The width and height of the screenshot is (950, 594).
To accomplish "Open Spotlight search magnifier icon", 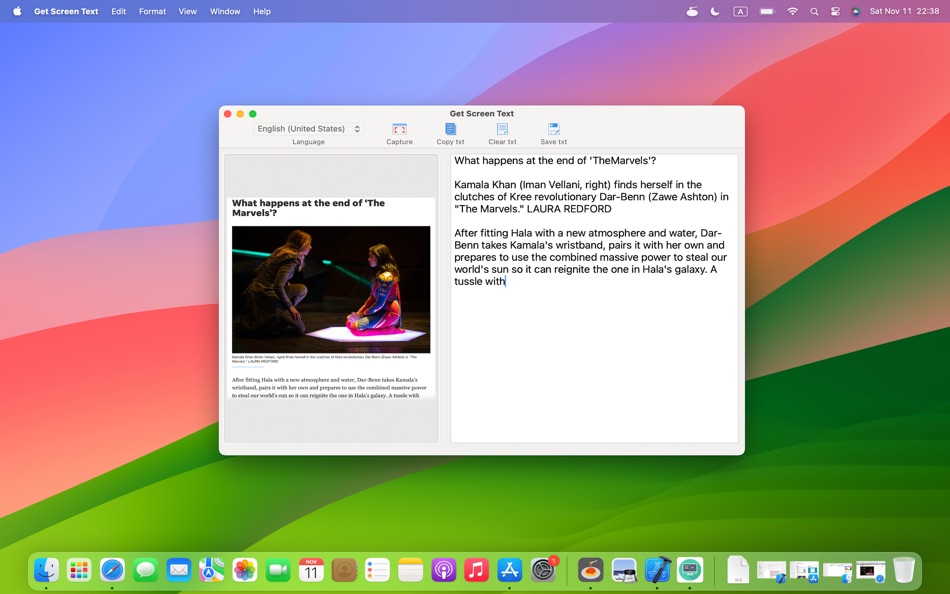I will (x=814, y=11).
